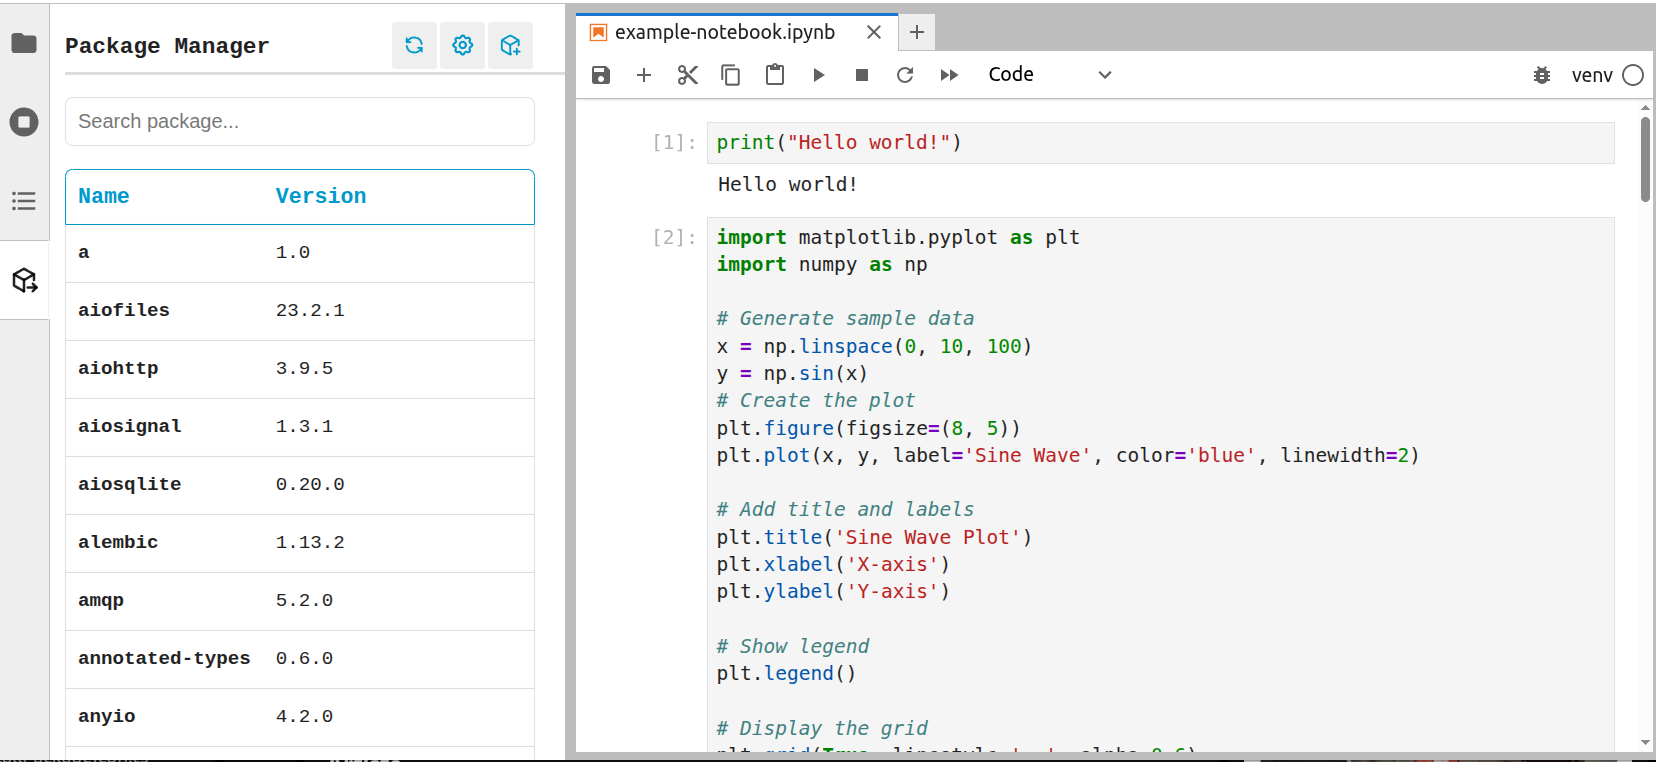
Task: Open the Code cell type dropdown
Action: pos(1049,75)
